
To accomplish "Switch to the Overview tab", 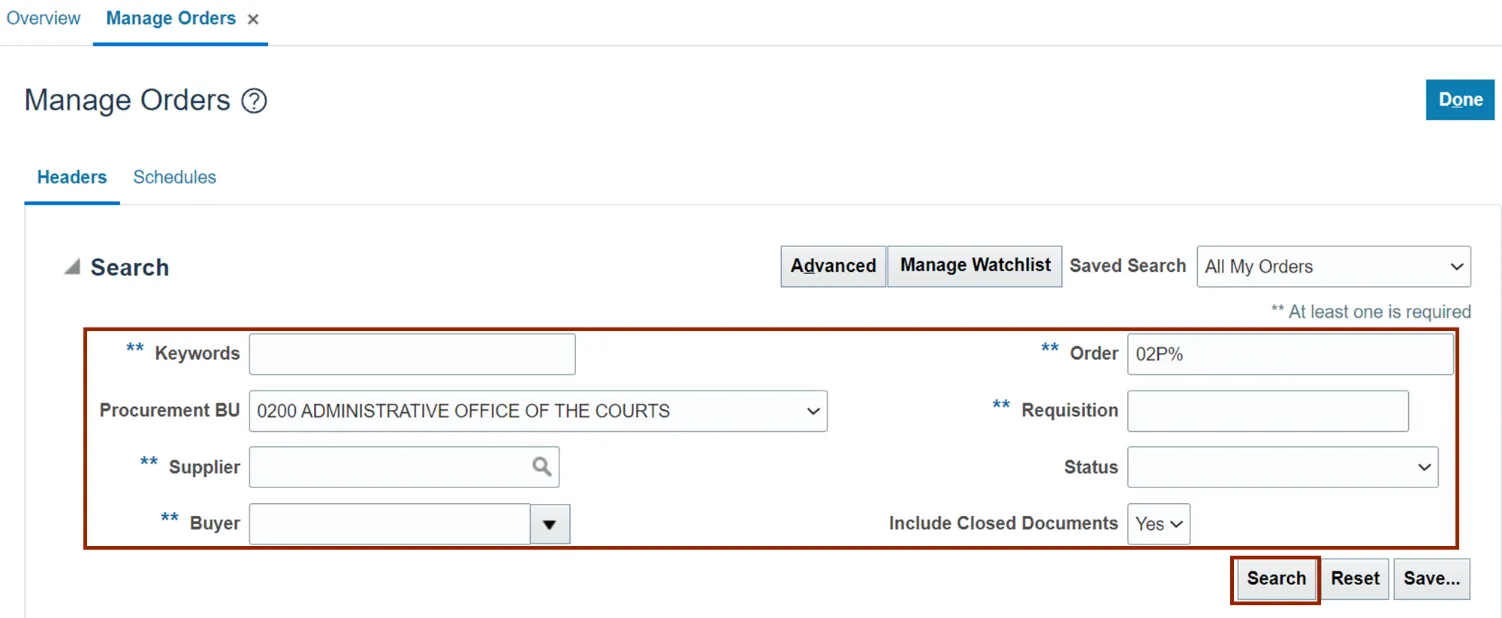I will 44,19.
